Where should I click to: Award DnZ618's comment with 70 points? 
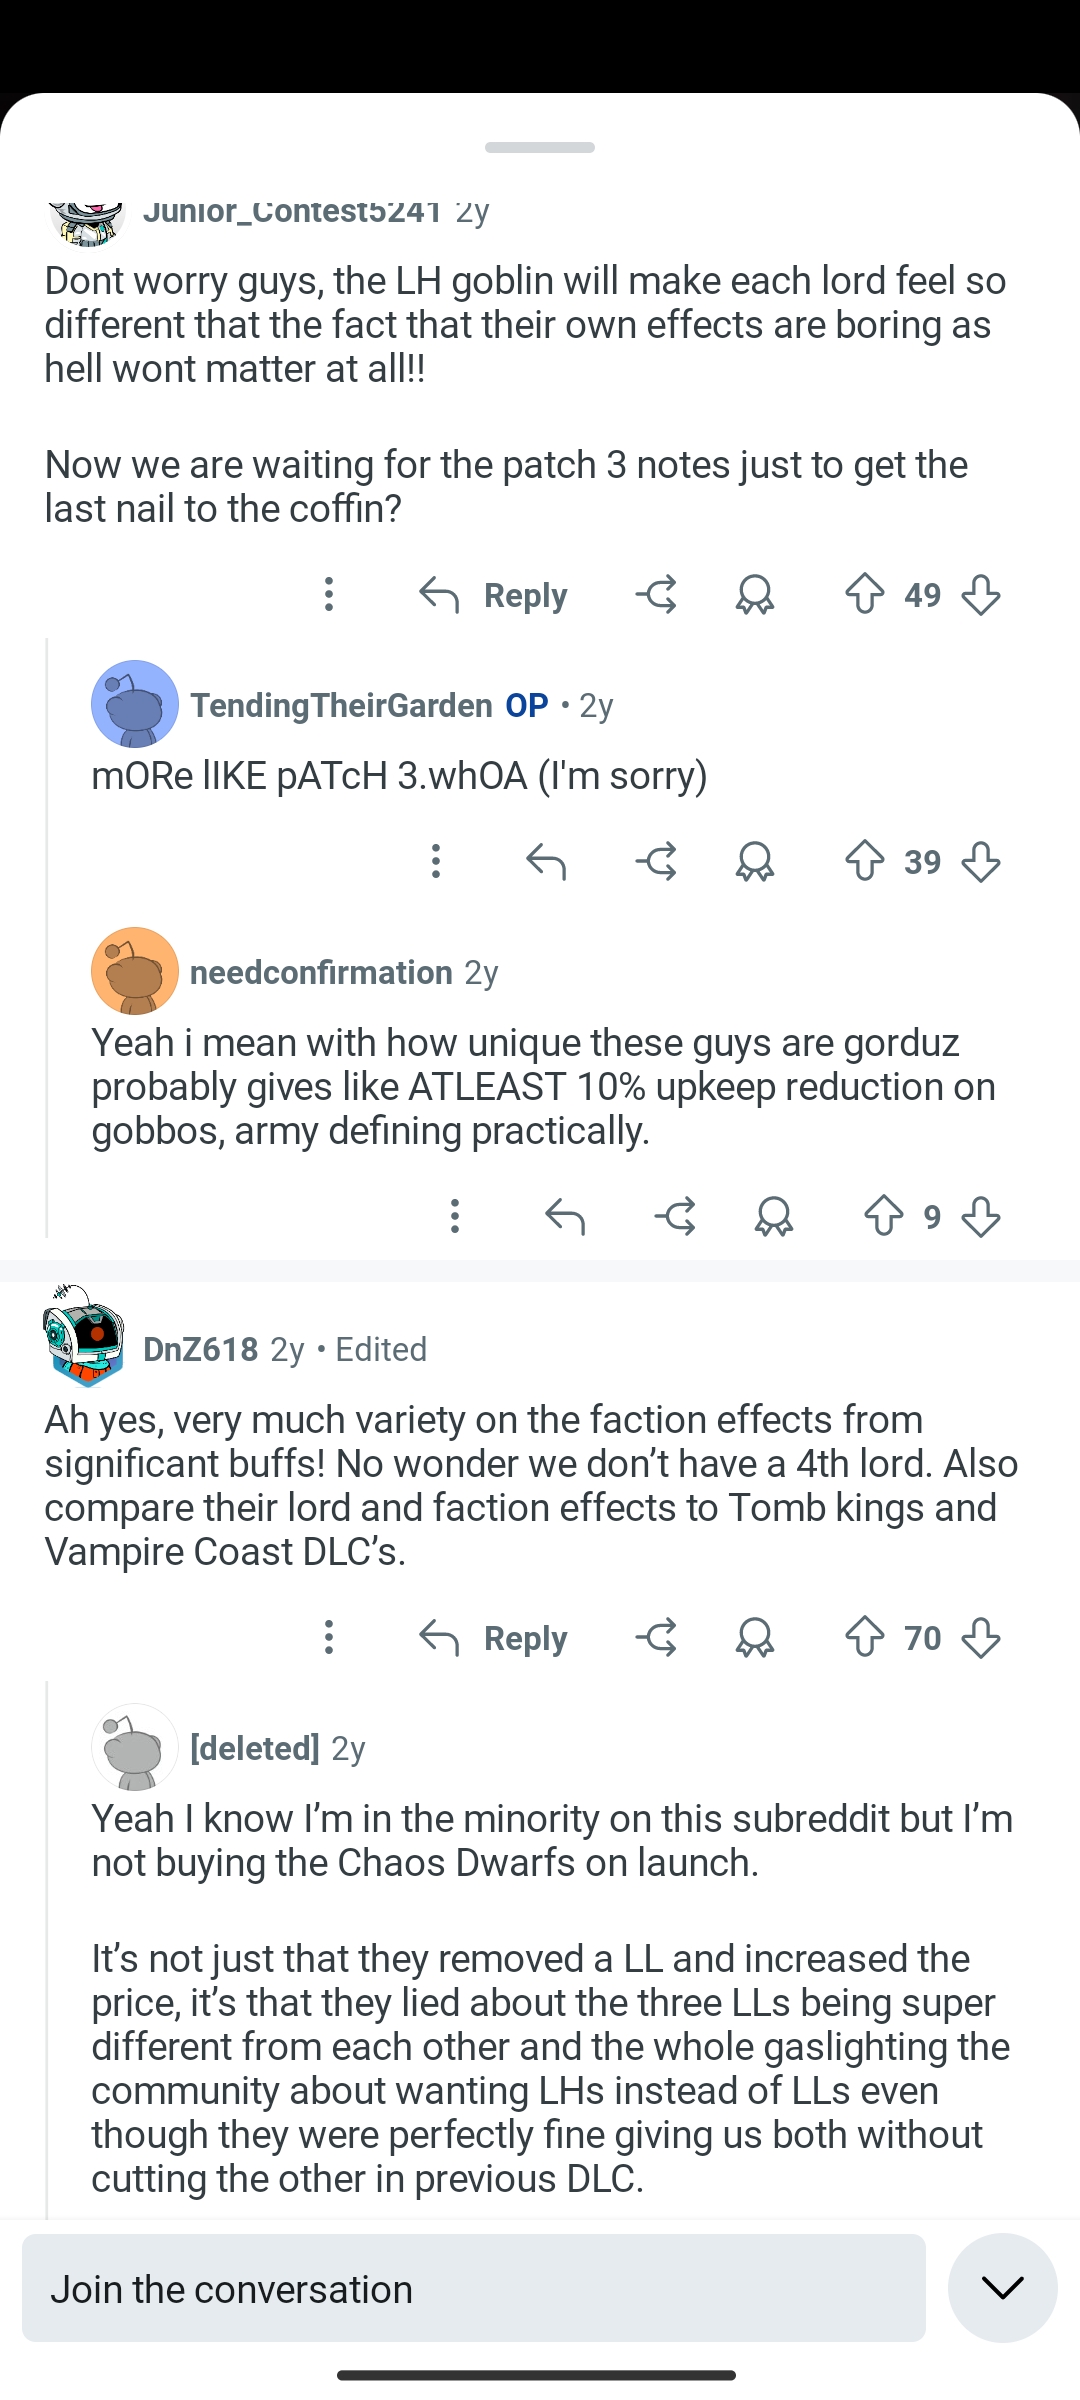[755, 1637]
